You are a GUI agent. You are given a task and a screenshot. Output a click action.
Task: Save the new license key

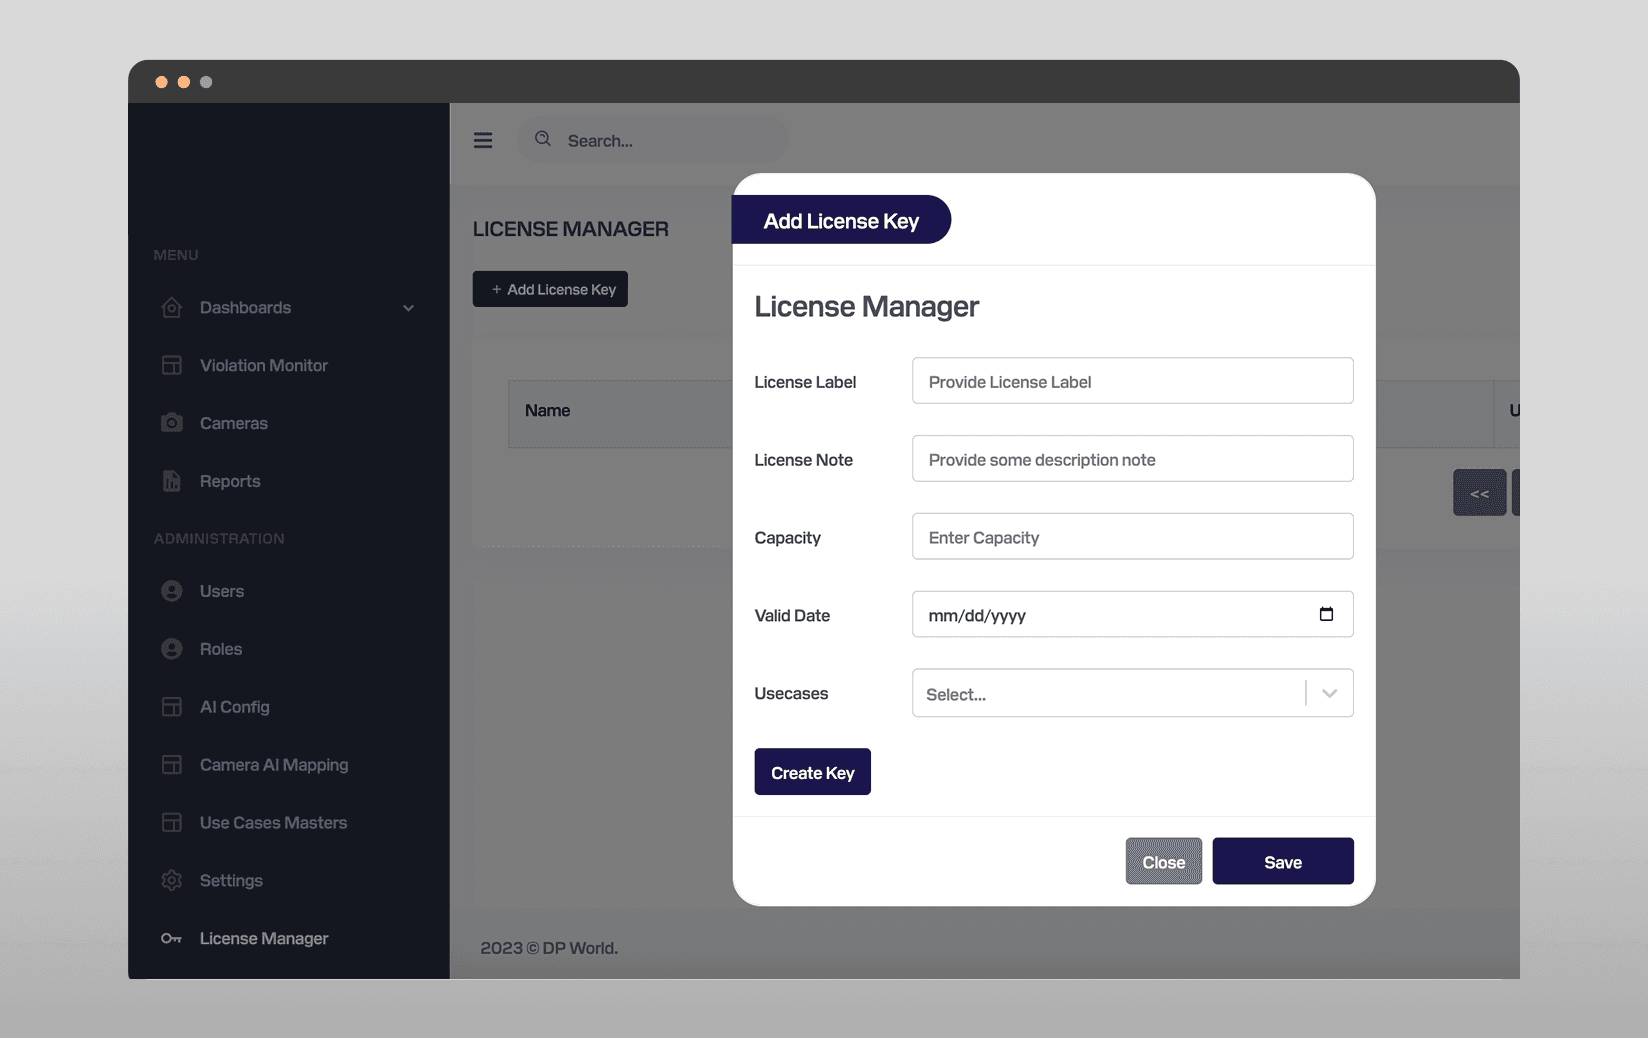(1283, 861)
